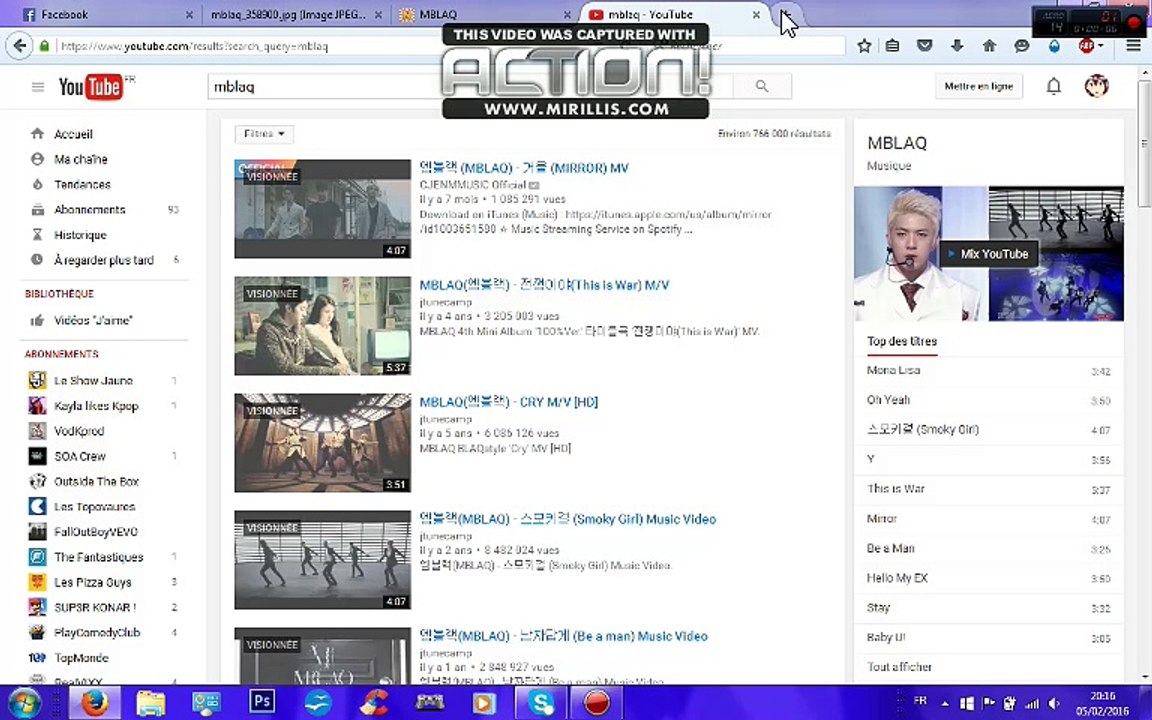Click the Windows Start button
This screenshot has width=1152, height=720.
click(x=24, y=703)
